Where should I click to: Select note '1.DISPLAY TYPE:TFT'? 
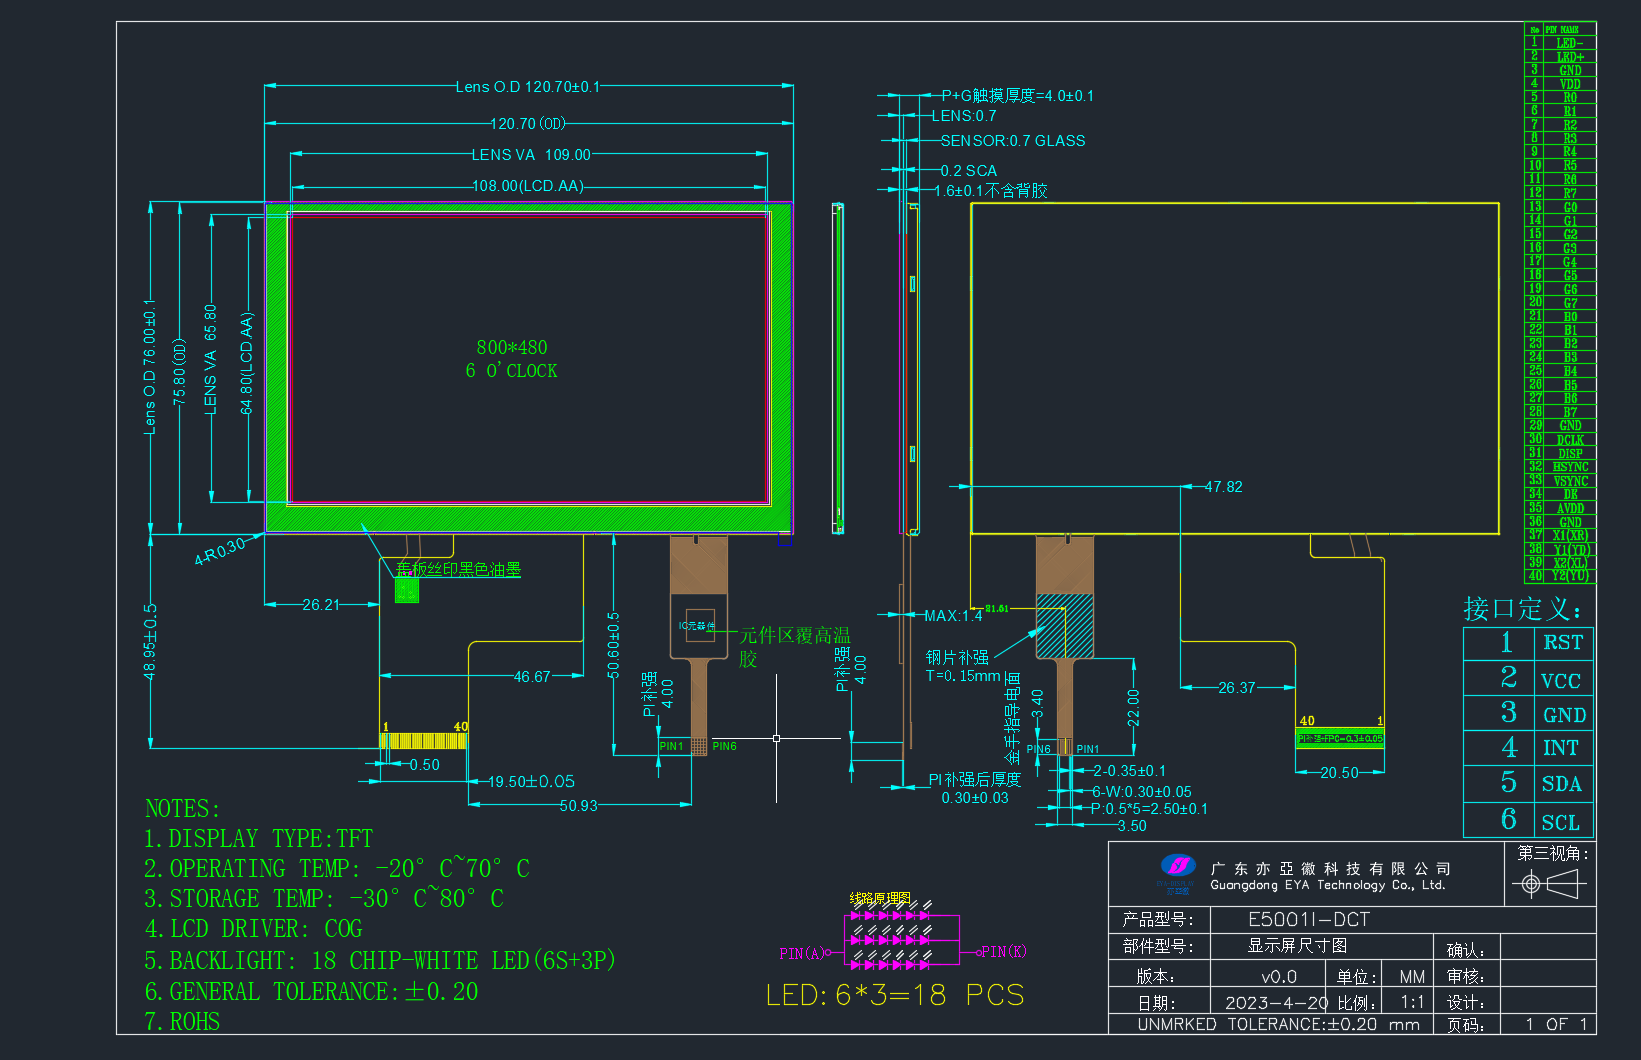tap(258, 839)
